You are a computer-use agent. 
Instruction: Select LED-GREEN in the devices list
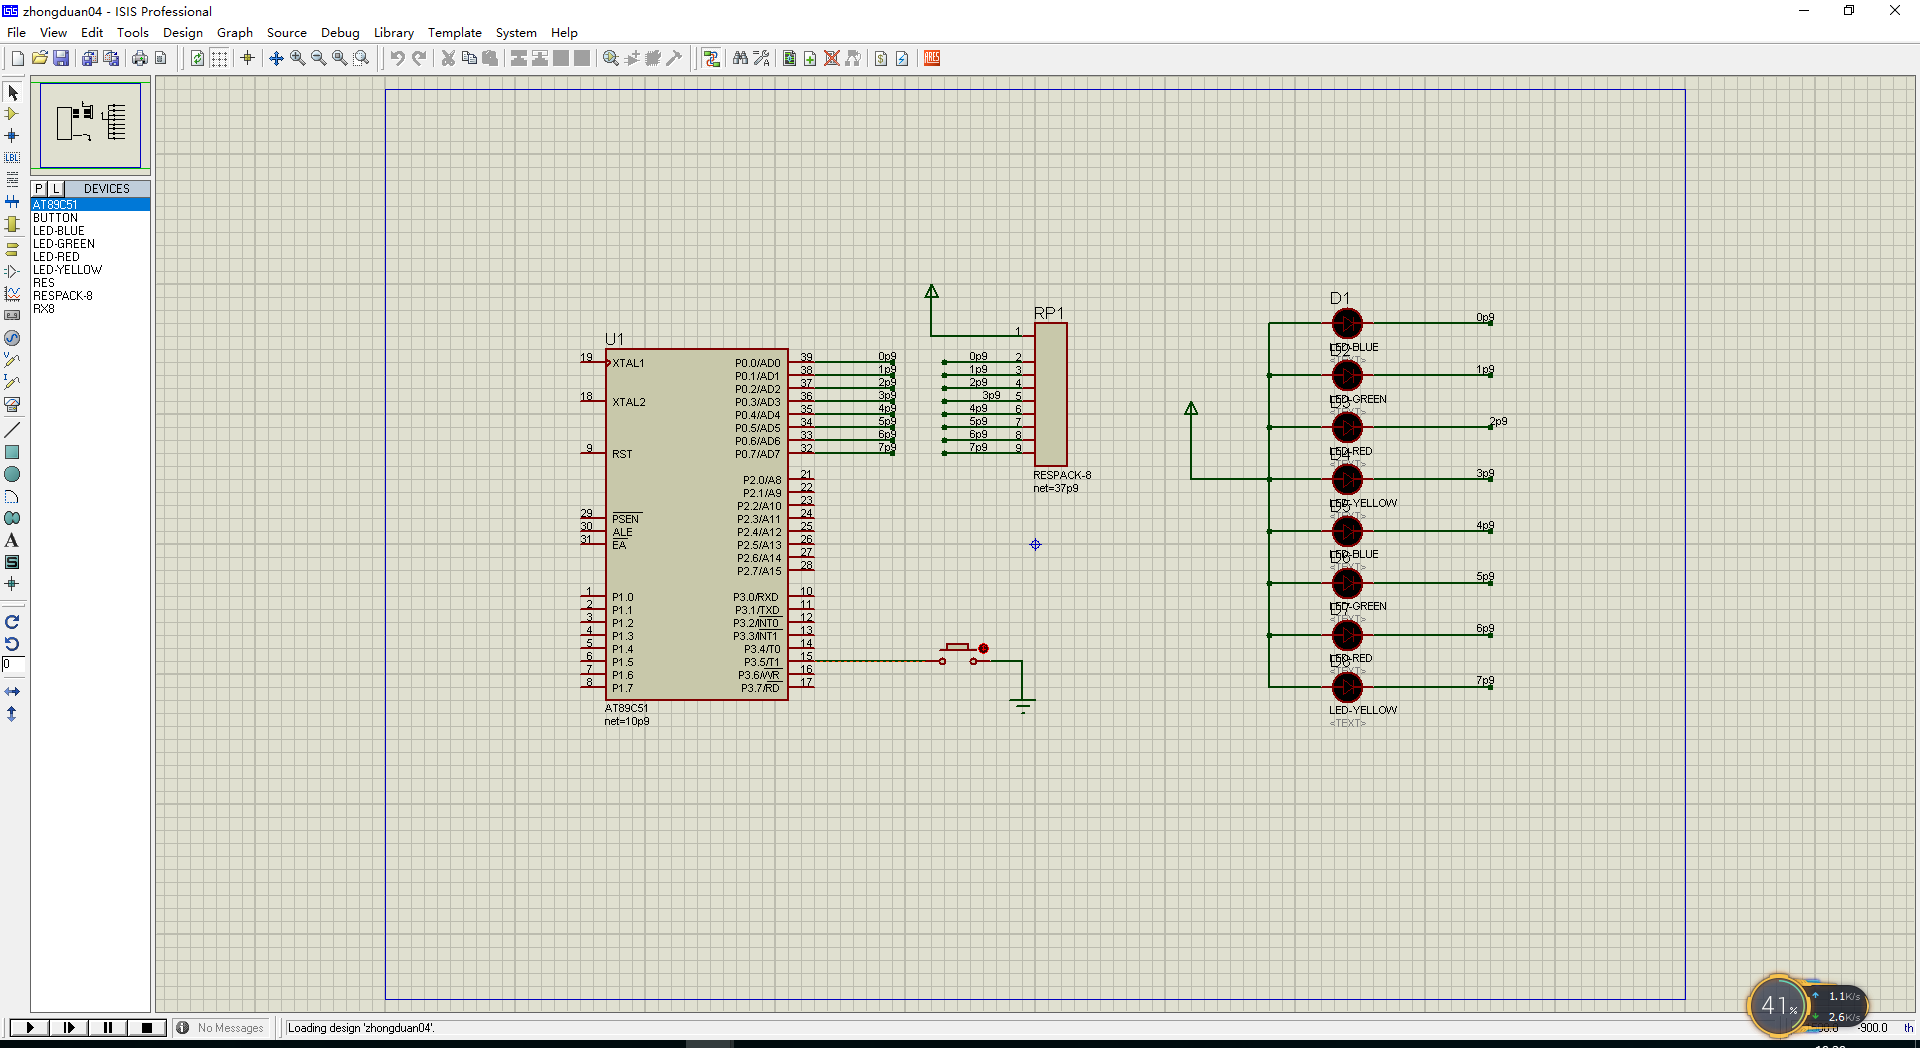[90, 243]
